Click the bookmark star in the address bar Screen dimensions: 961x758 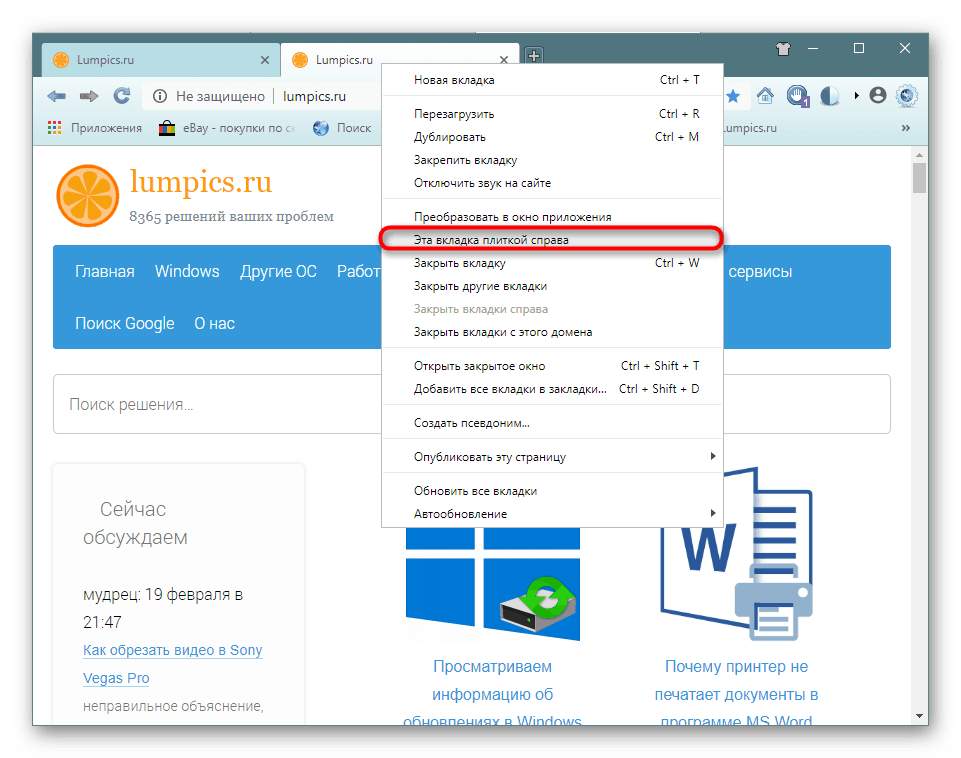735,95
